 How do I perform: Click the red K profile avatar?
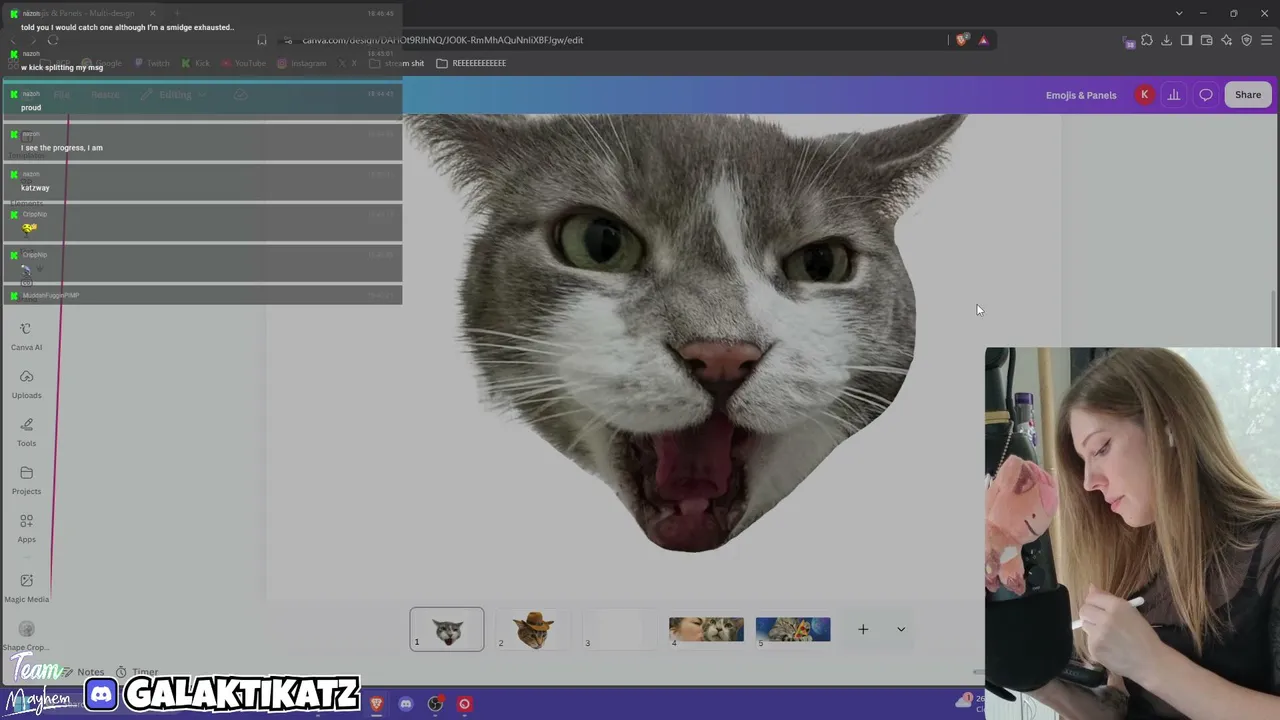click(x=1144, y=95)
